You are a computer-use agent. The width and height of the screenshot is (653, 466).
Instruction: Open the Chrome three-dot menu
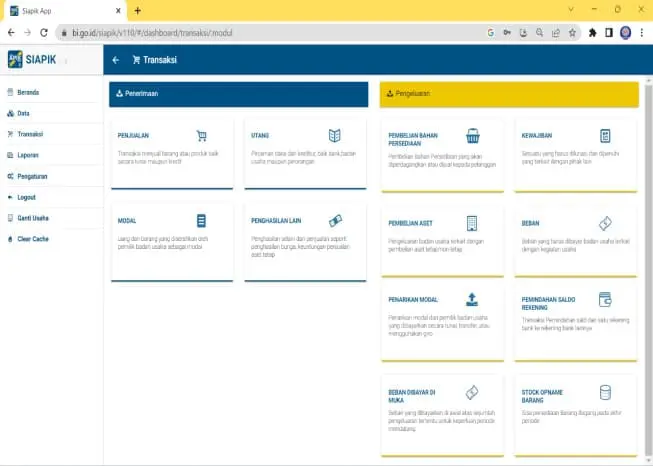(x=642, y=32)
